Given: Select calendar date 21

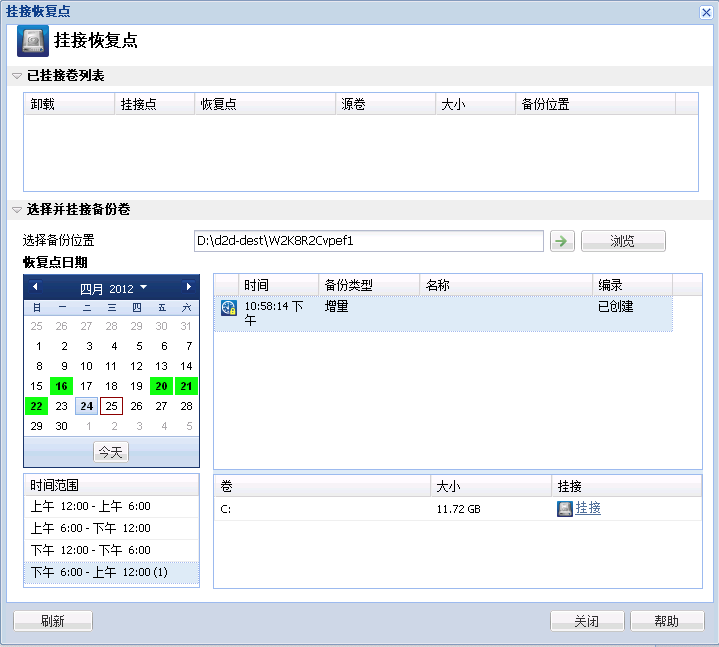Looking at the screenshot, I should pyautogui.click(x=186, y=386).
